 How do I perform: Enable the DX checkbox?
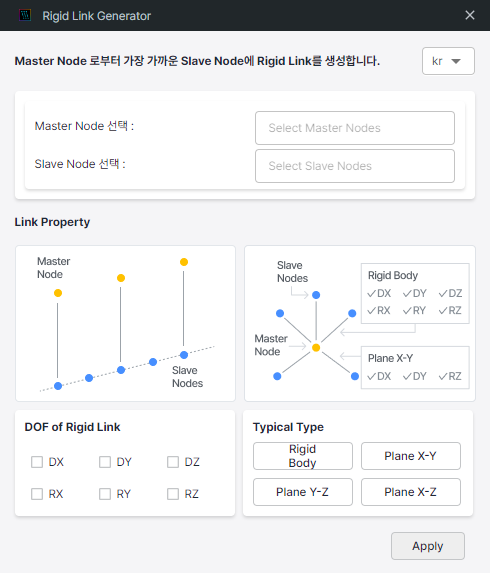[37, 462]
